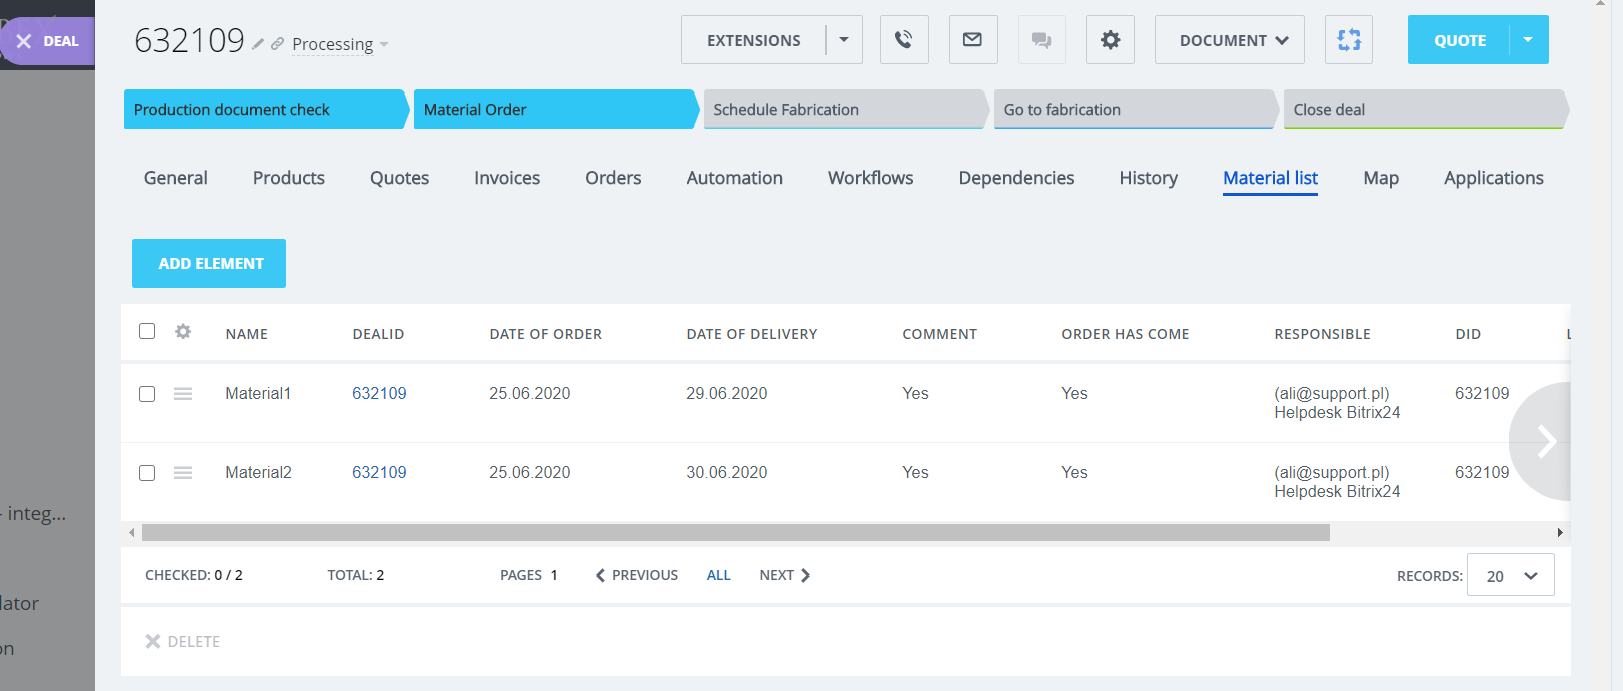This screenshot has height=691, width=1623.
Task: Click the Material1 row drag-handle menu icon
Action: click(183, 394)
